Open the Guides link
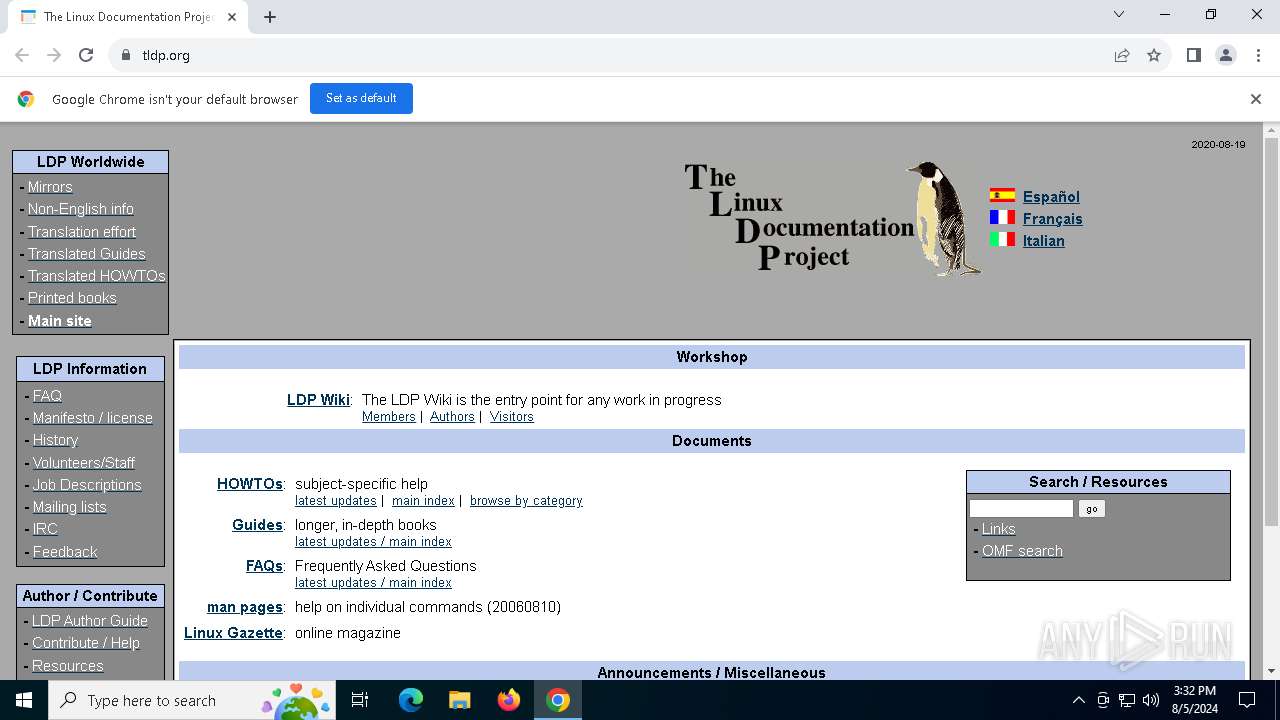Viewport: 1280px width, 720px height. tap(257, 525)
